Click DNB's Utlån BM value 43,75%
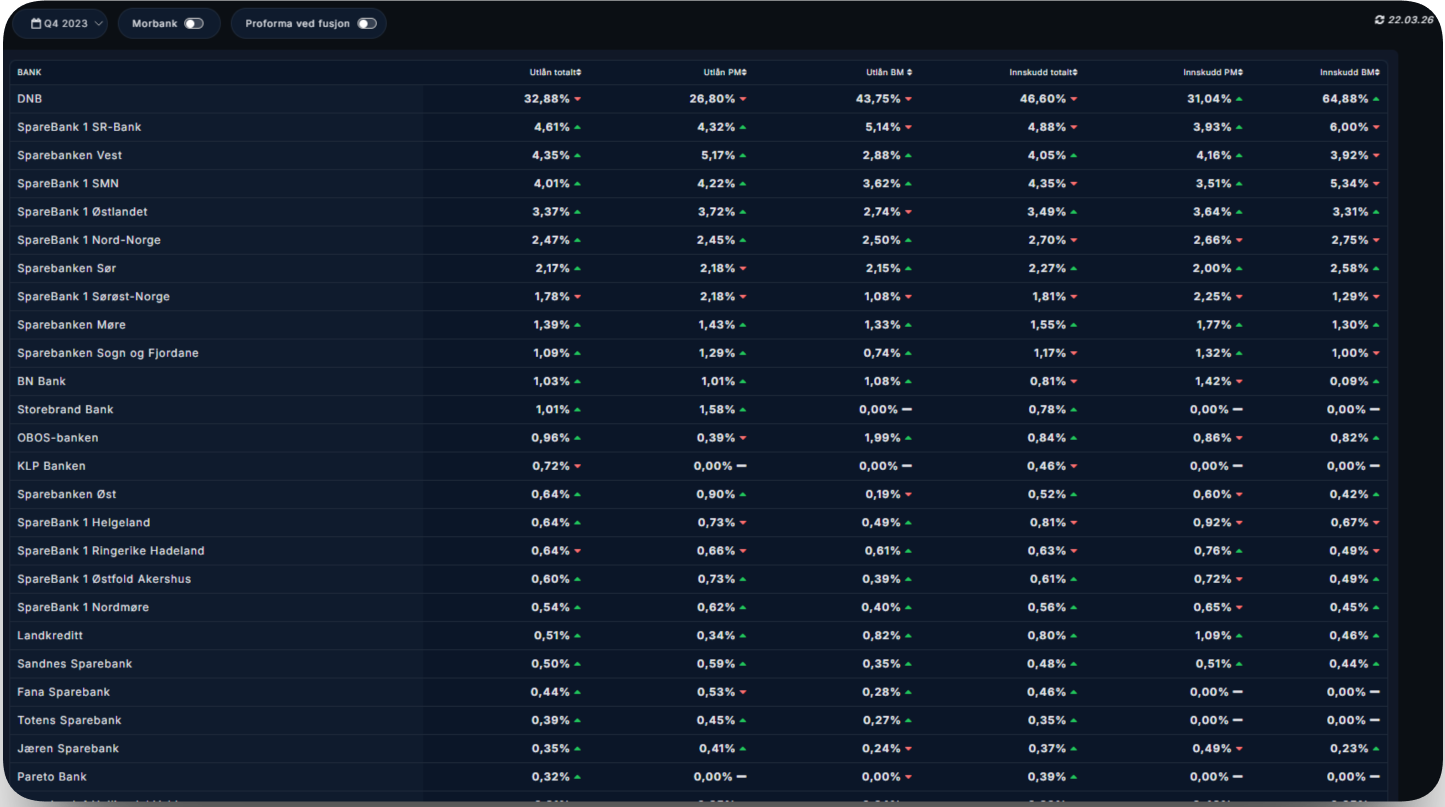Image resolution: width=1445 pixels, height=807 pixels. 878,99
